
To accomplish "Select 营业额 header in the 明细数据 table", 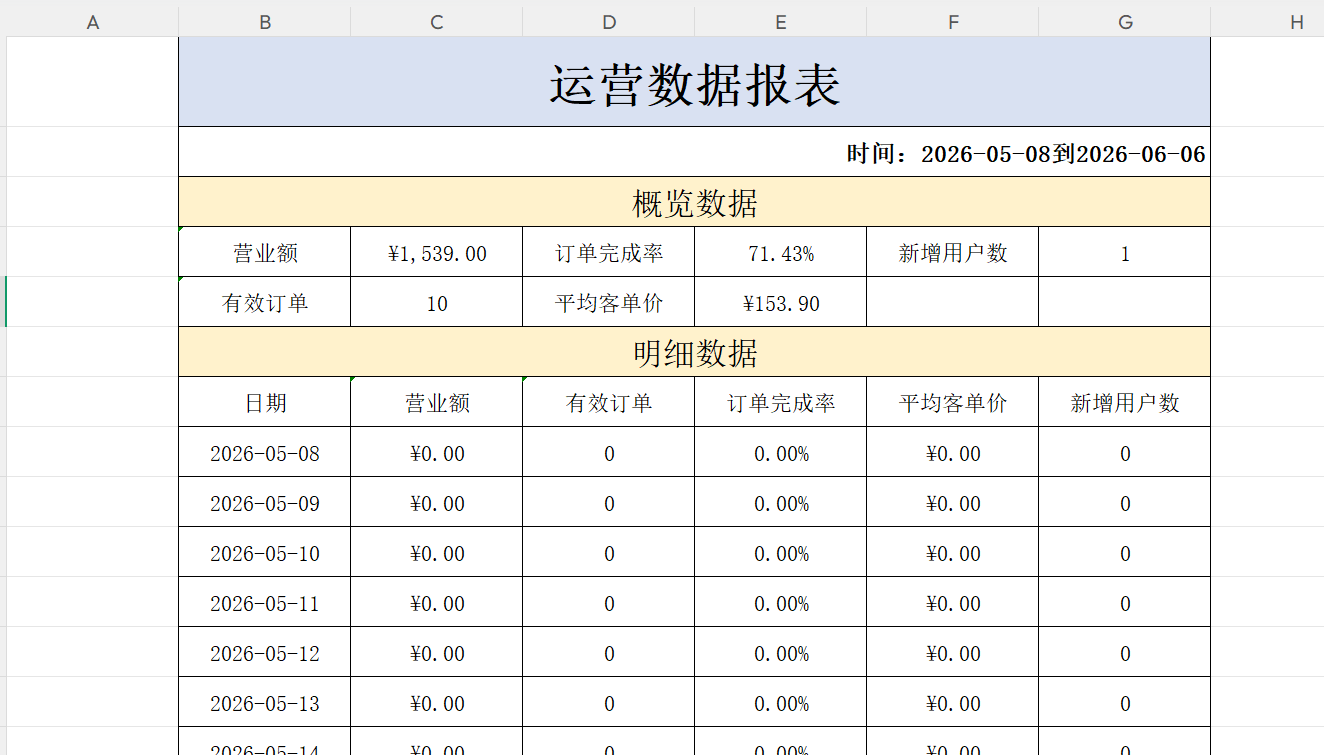I will [437, 402].
